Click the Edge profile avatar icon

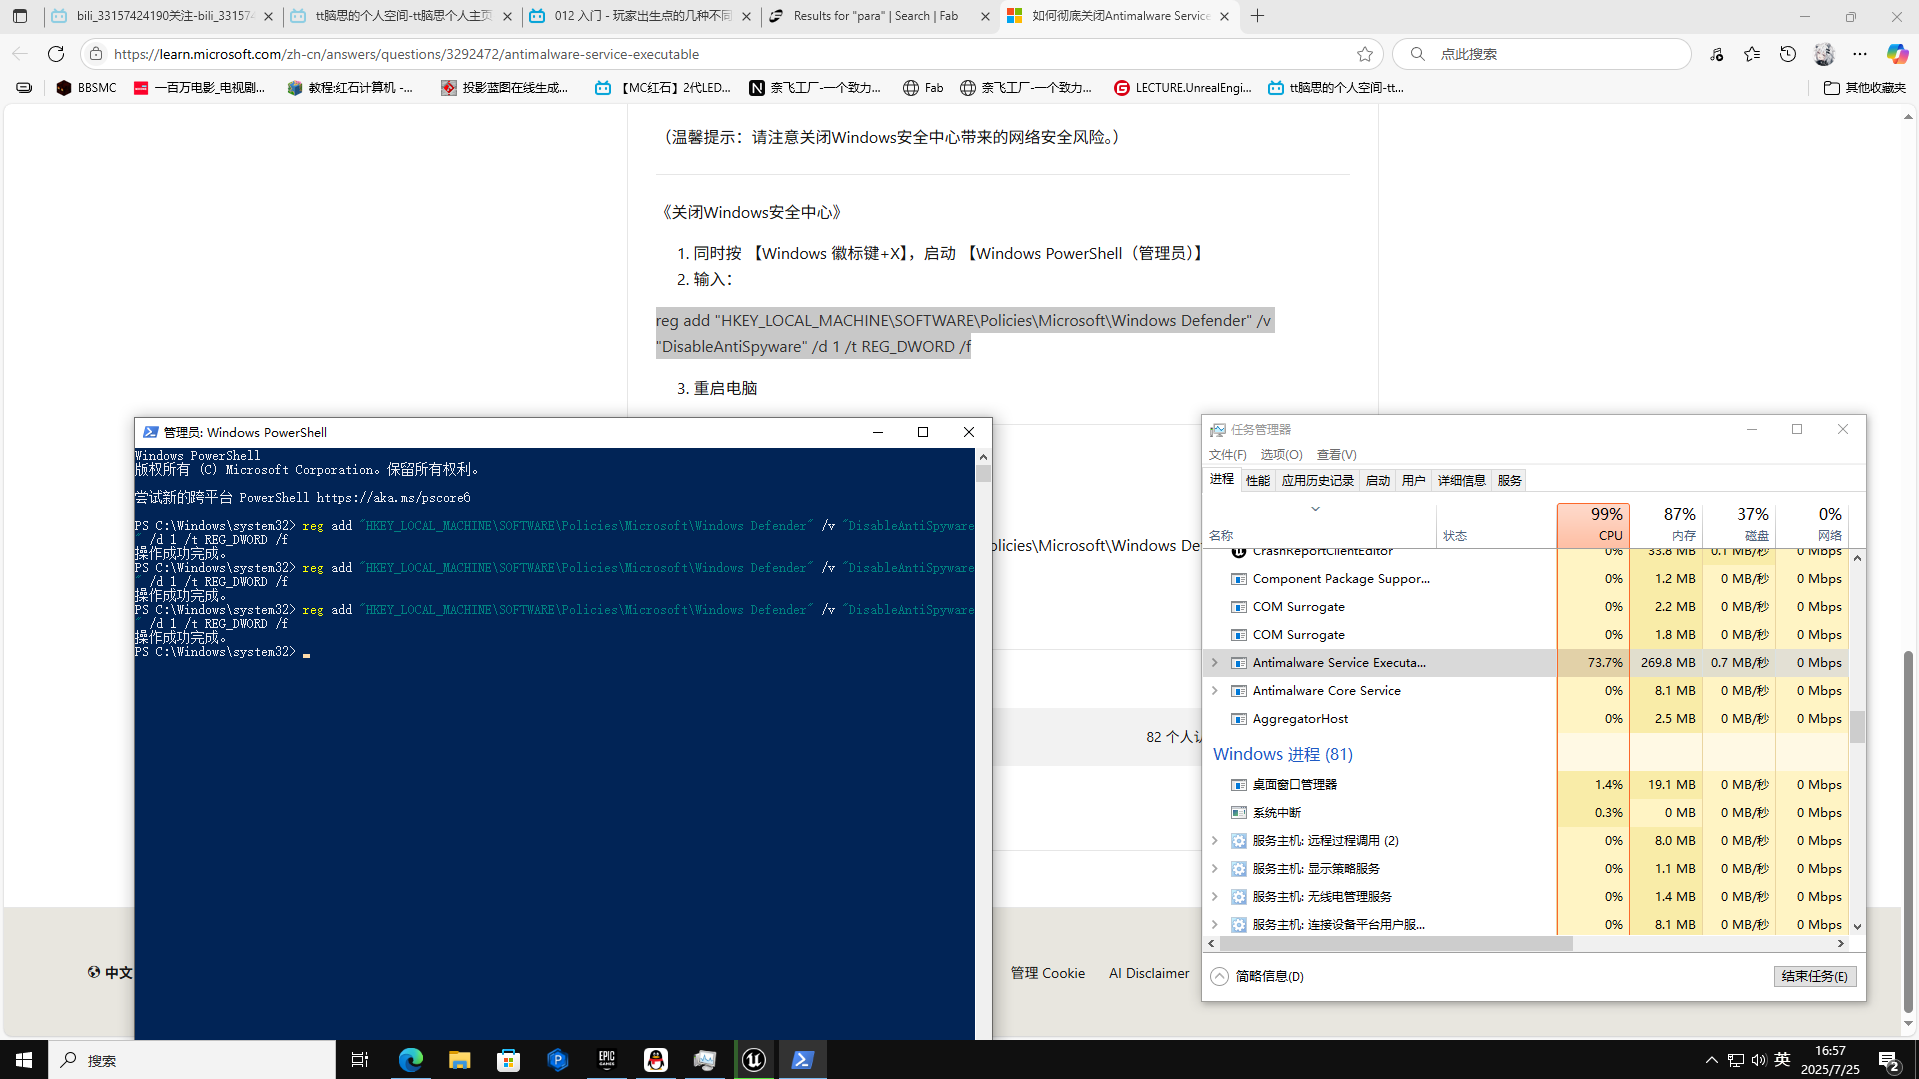tap(1824, 54)
